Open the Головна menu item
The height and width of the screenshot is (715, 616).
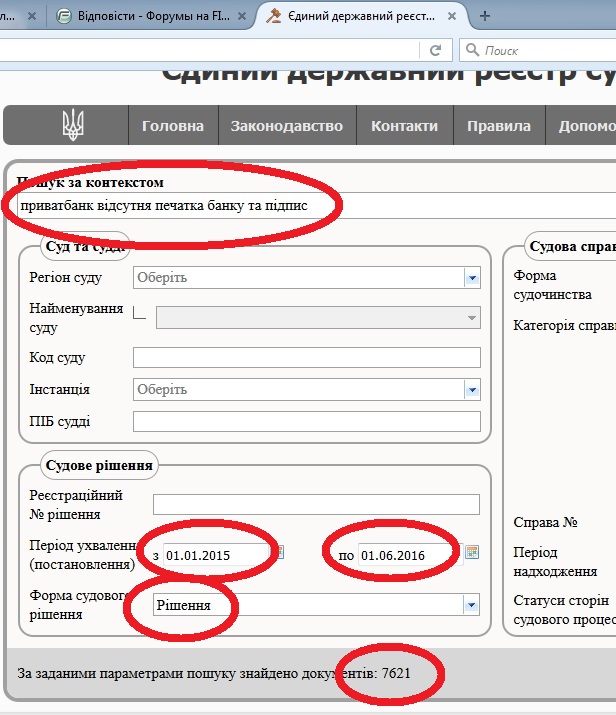(173, 125)
